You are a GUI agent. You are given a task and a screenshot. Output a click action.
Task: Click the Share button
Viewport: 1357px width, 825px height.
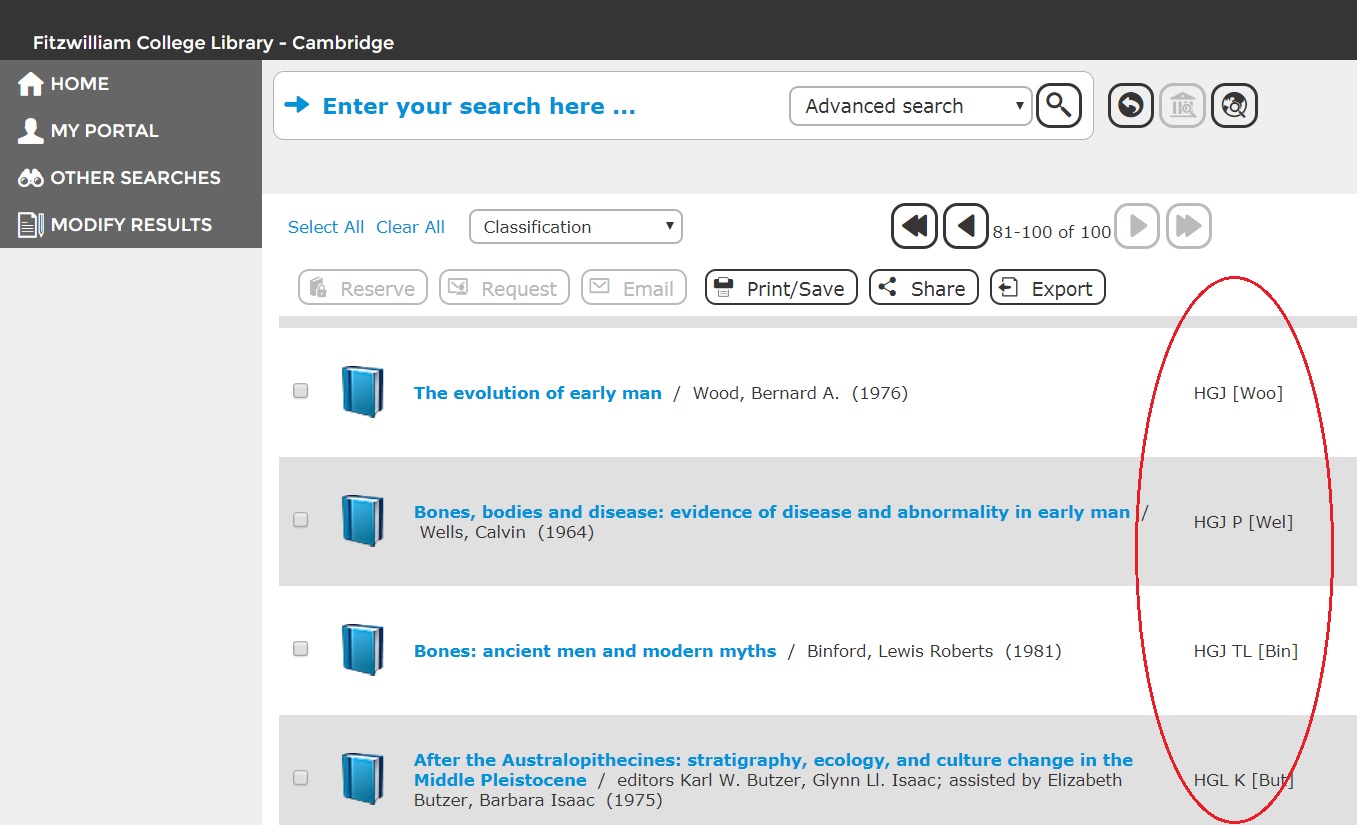[x=924, y=288]
